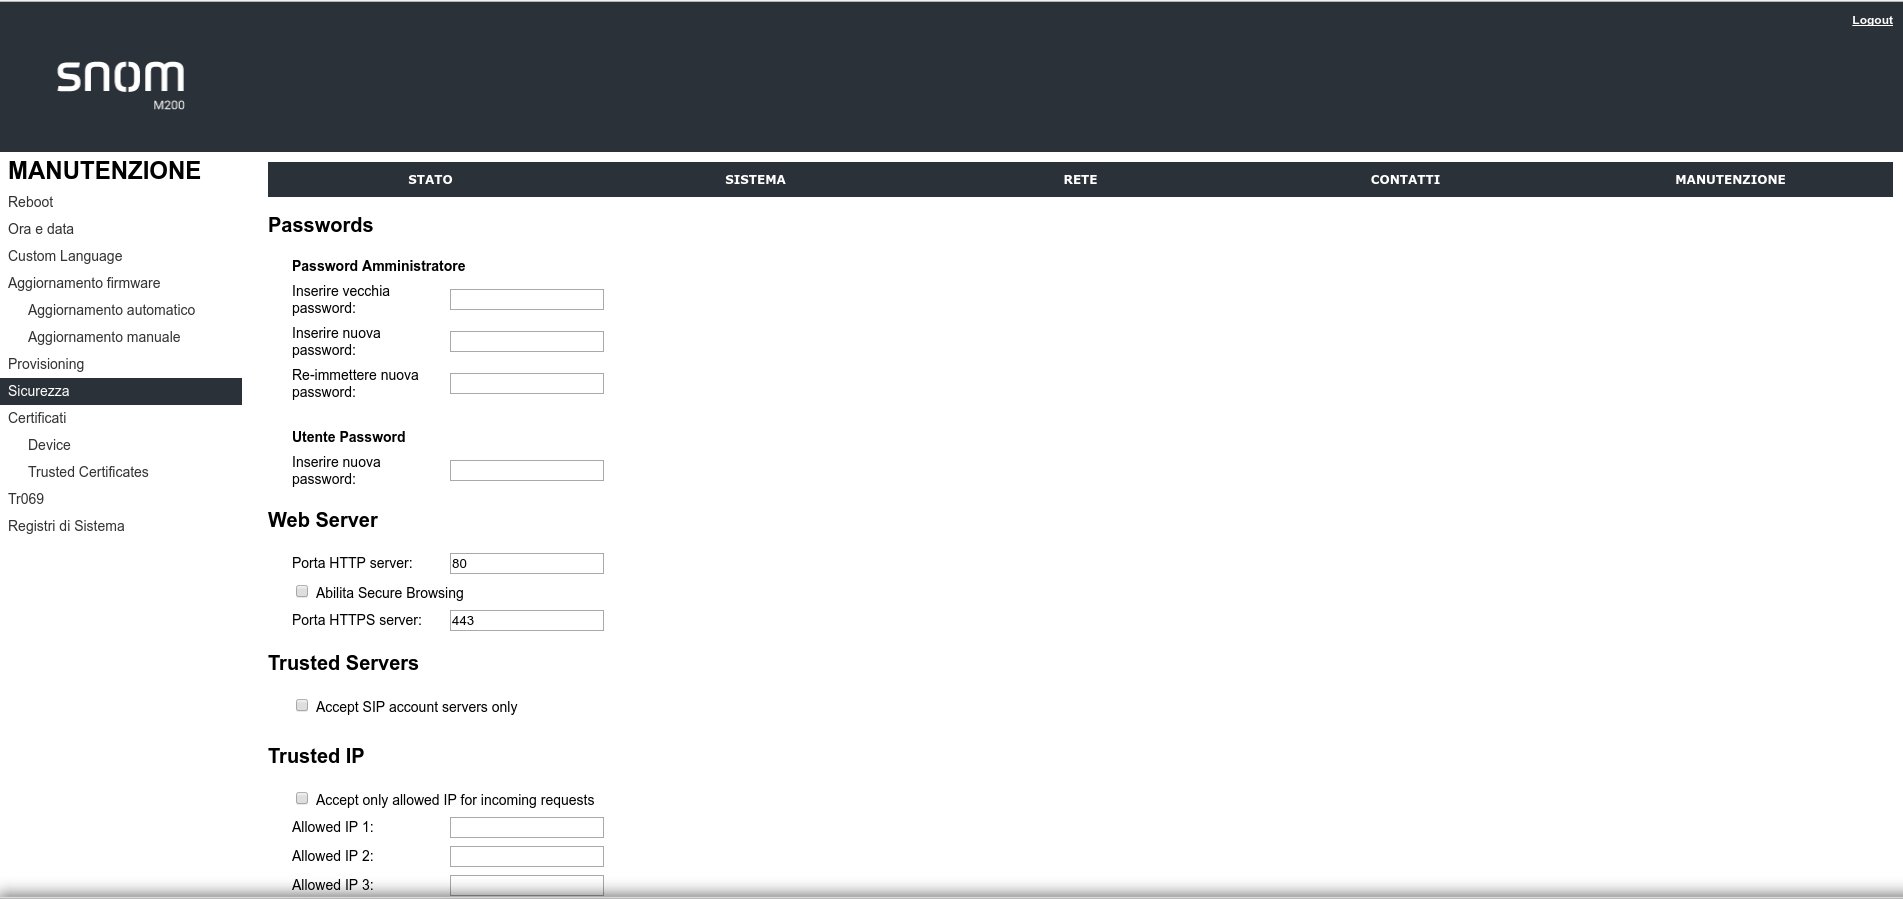
Task: Focus the Utente new password field
Action: pyautogui.click(x=527, y=470)
